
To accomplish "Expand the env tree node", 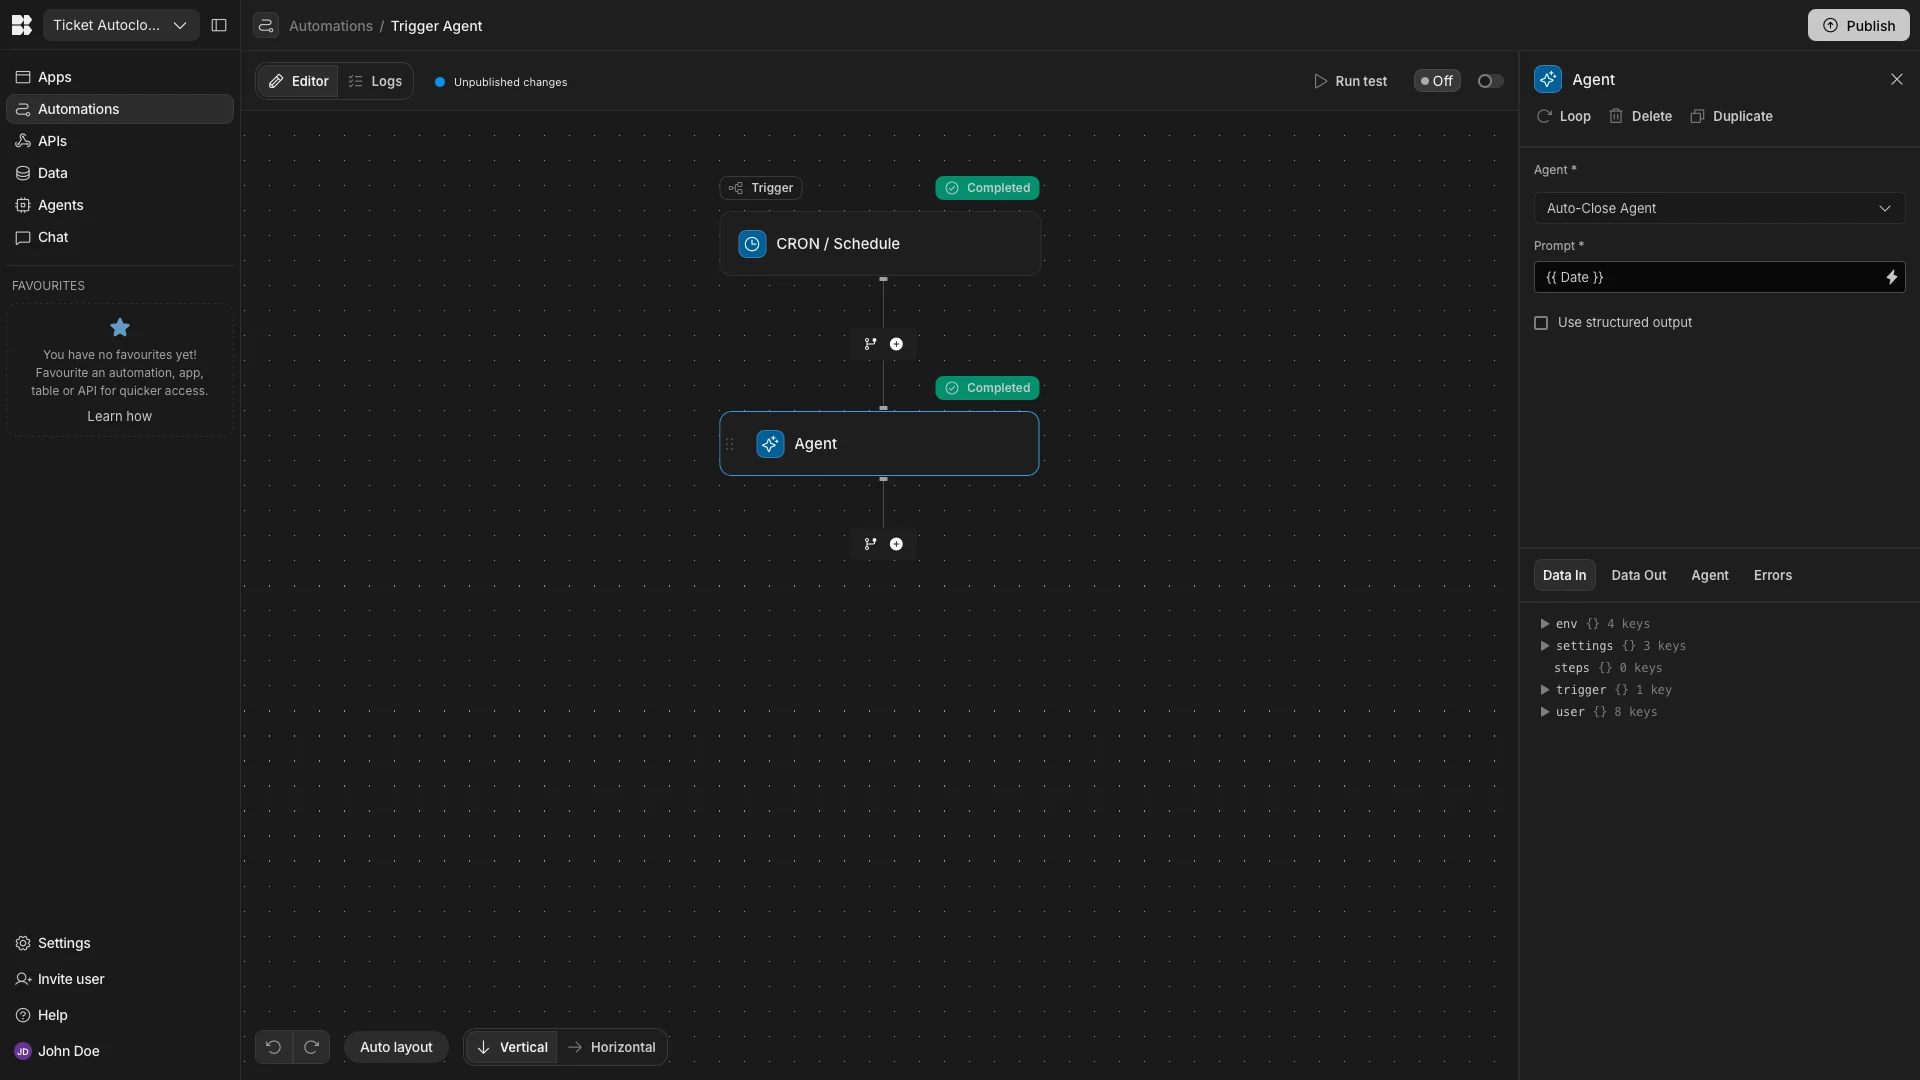I will point(1545,624).
